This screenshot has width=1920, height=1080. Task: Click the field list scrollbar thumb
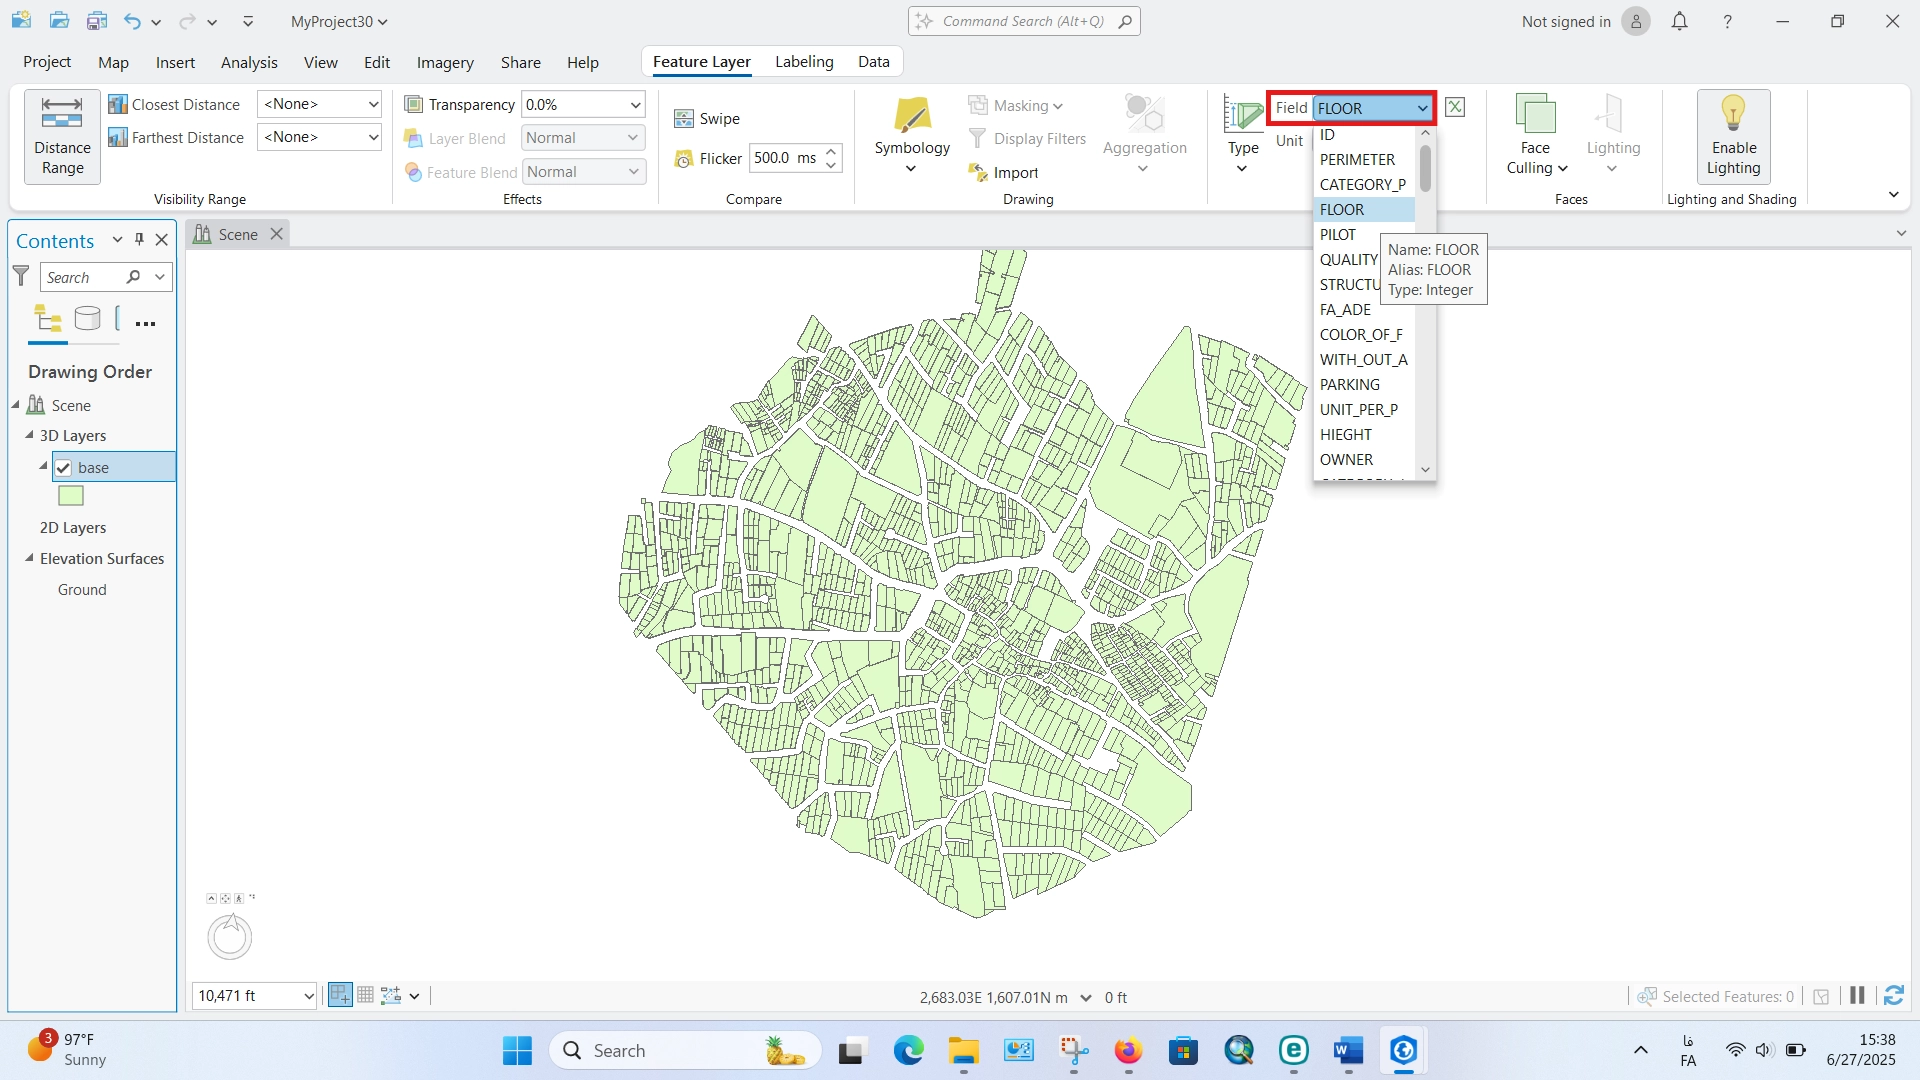[1425, 168]
